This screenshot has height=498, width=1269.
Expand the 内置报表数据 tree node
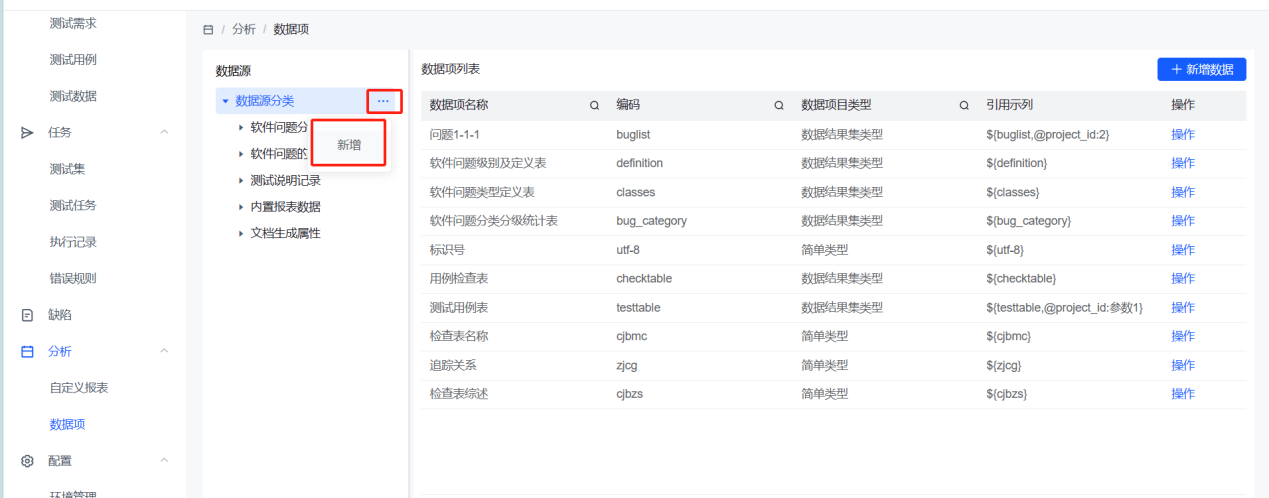[241, 207]
